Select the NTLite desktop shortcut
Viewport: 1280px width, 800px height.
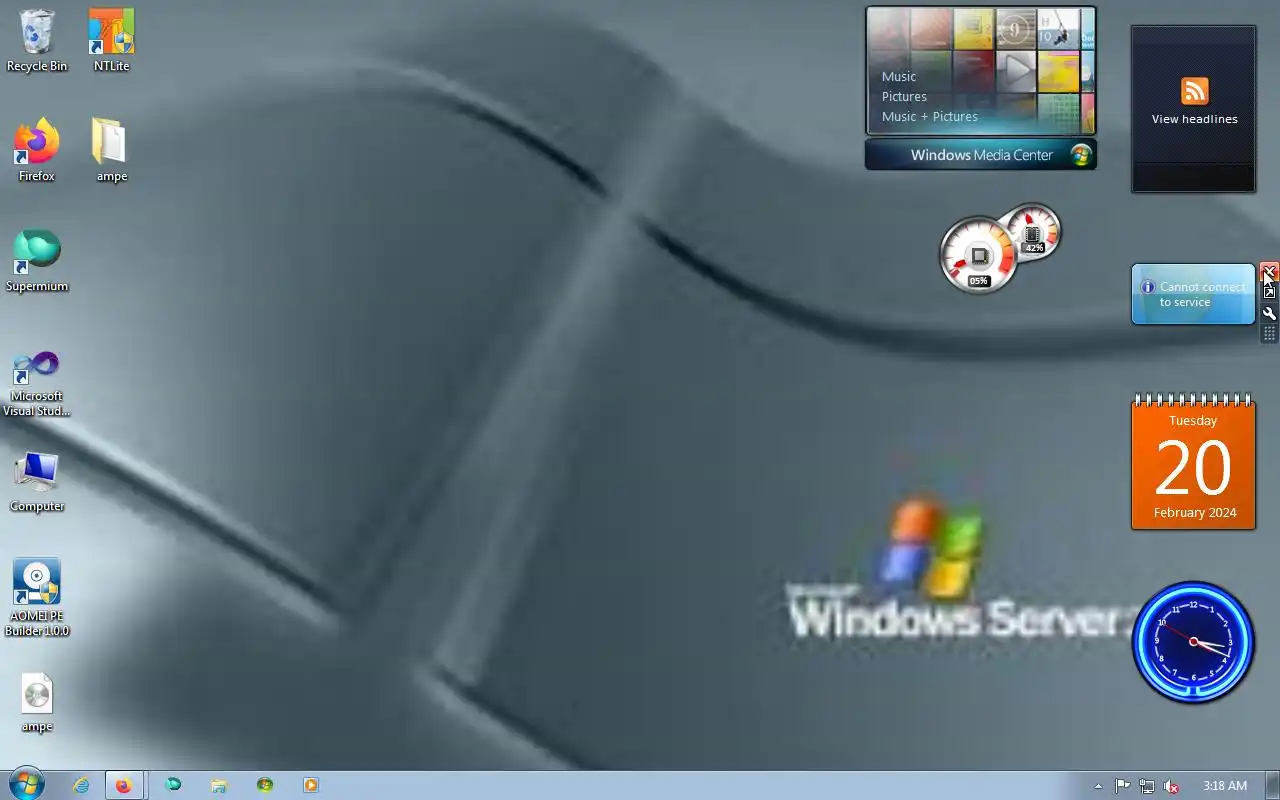[x=111, y=41]
